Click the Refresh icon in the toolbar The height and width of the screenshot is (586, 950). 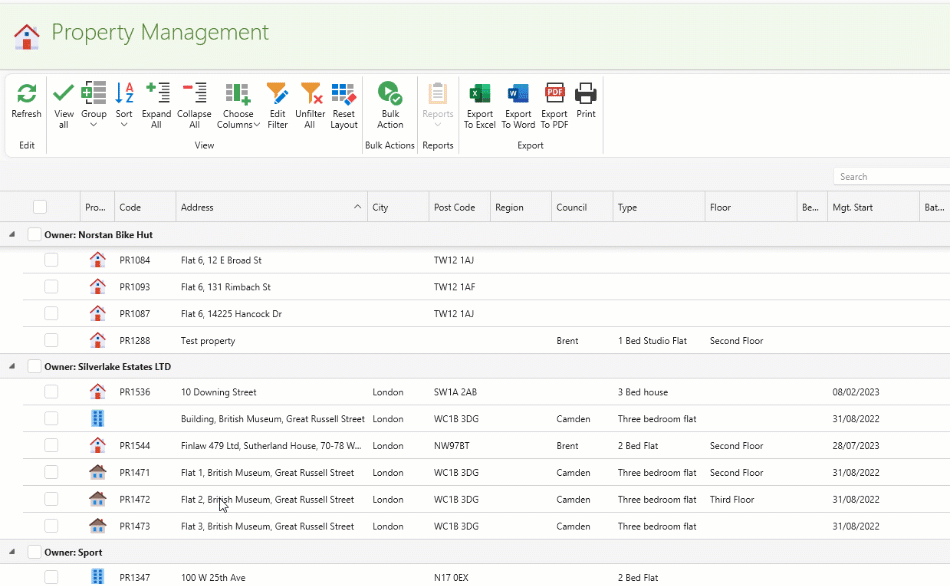tap(26, 94)
